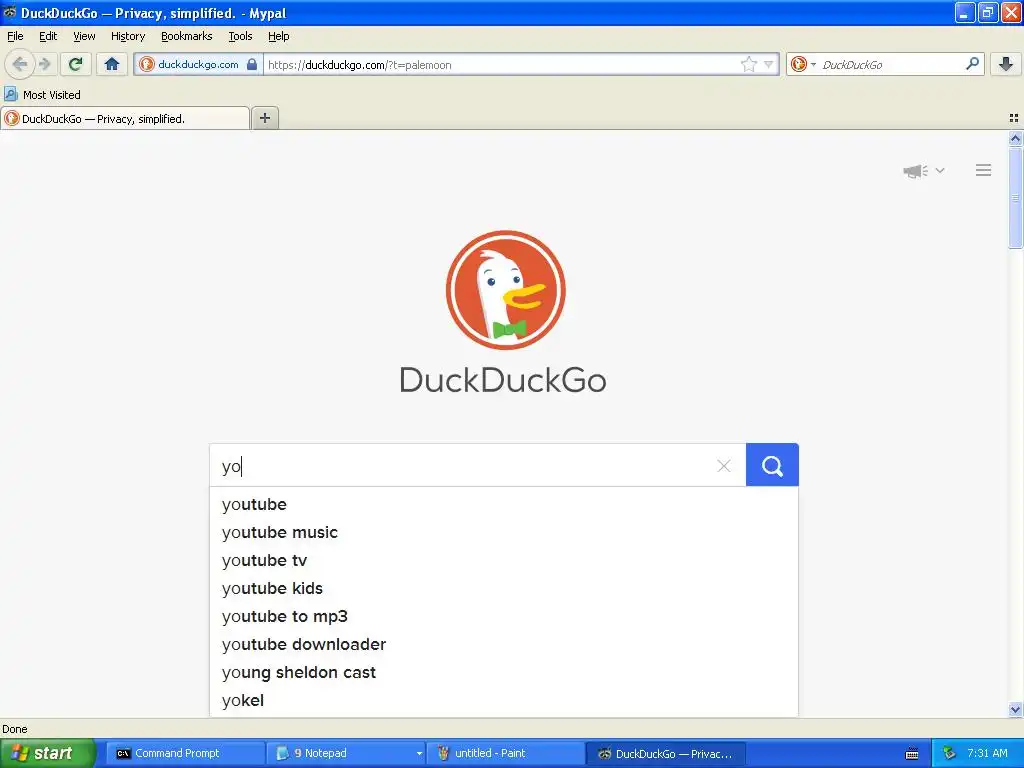Screen dimensions: 1024x768
Task: Choose the "yokel" suggestion
Action: point(504,701)
